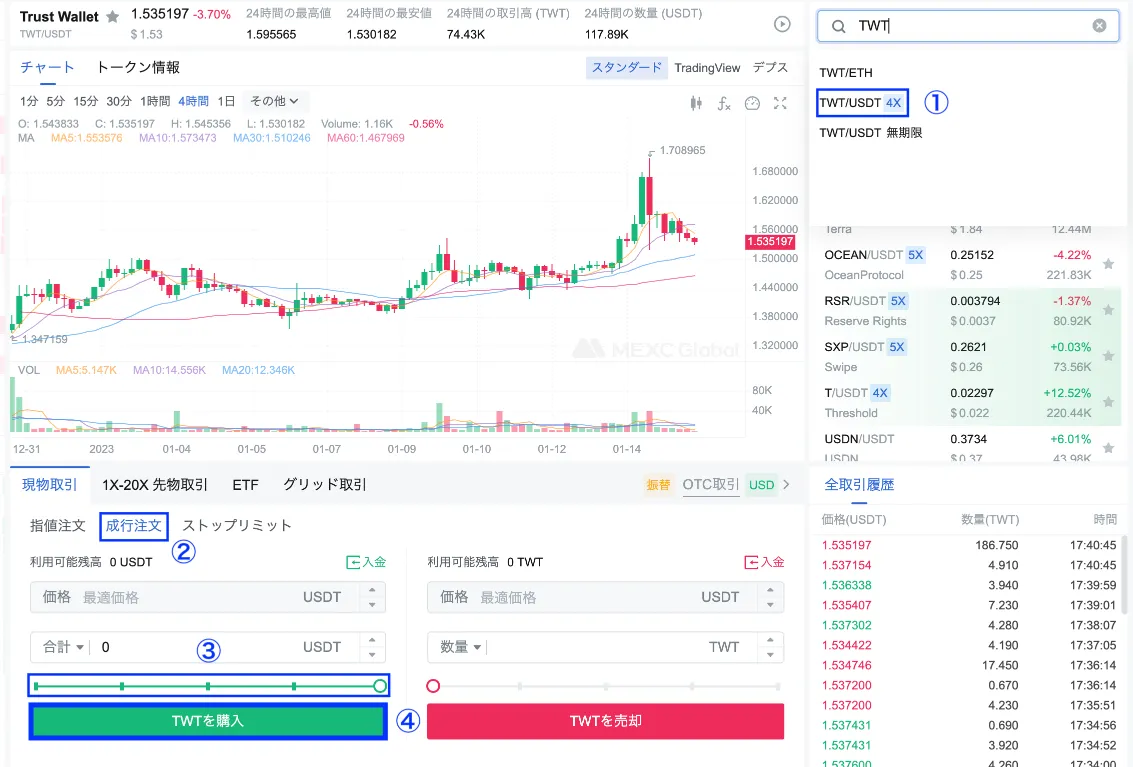
Task: Open the 合計 unit dropdown
Action: coord(63,647)
